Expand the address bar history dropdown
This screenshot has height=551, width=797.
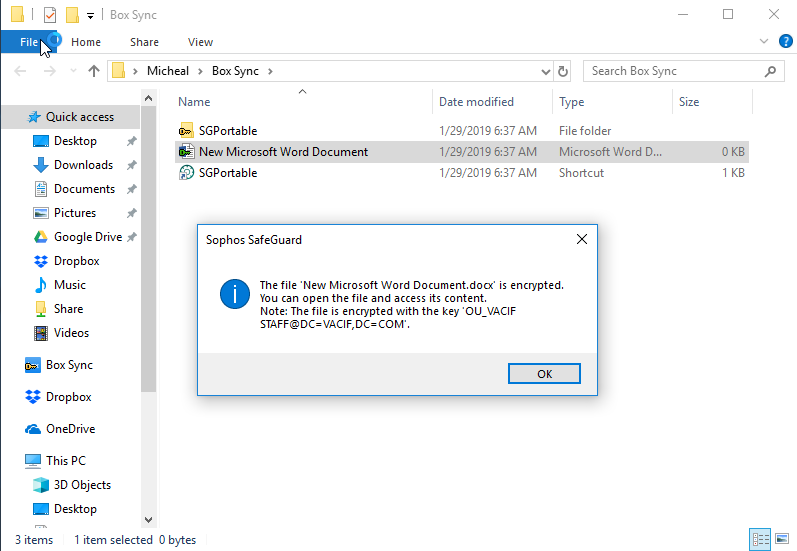tap(545, 71)
